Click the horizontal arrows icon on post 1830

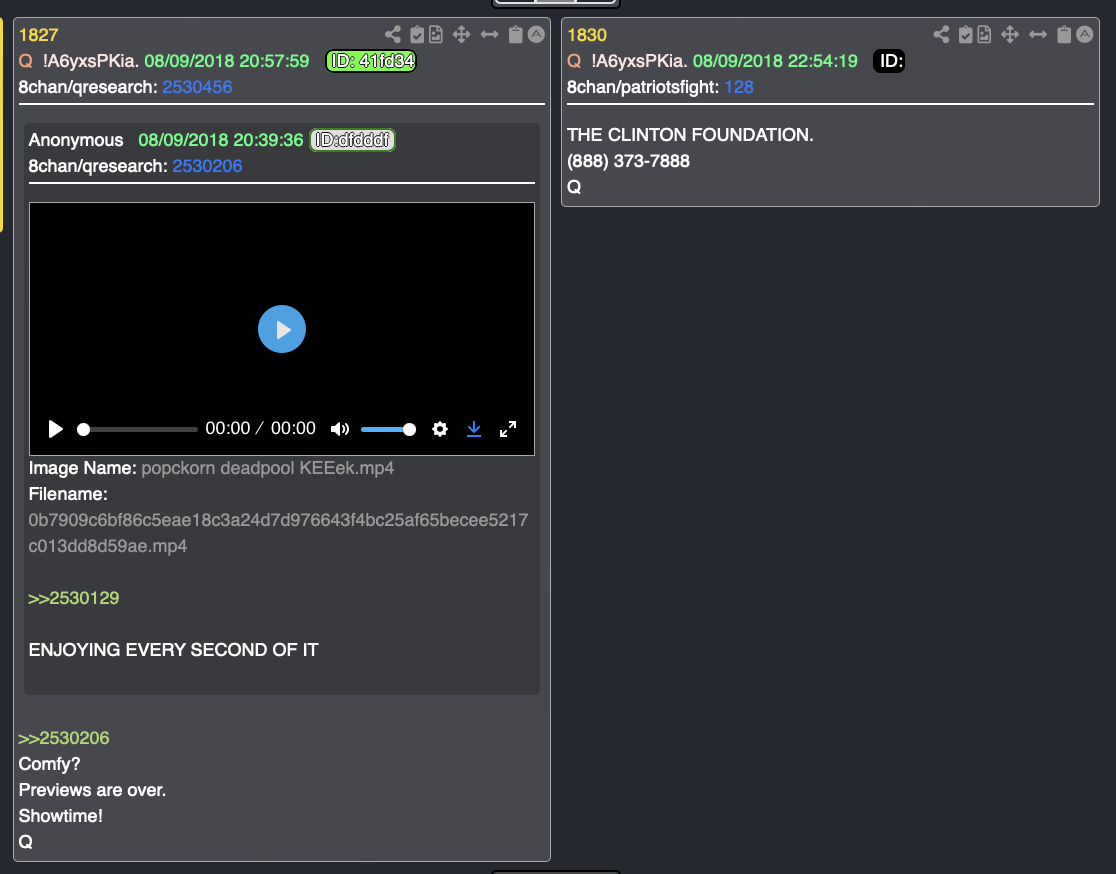[1038, 34]
